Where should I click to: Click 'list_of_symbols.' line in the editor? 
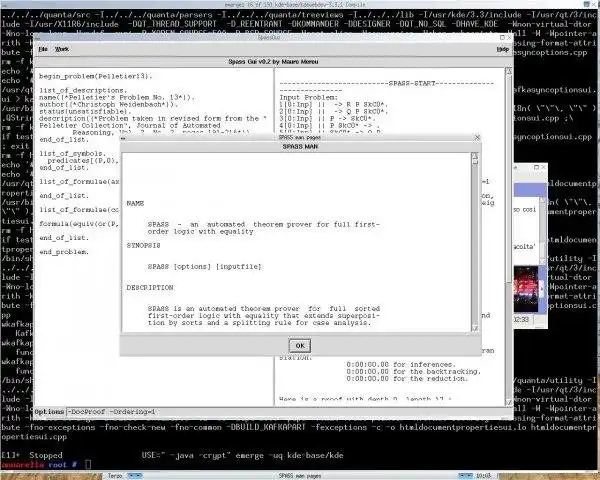tap(72, 153)
